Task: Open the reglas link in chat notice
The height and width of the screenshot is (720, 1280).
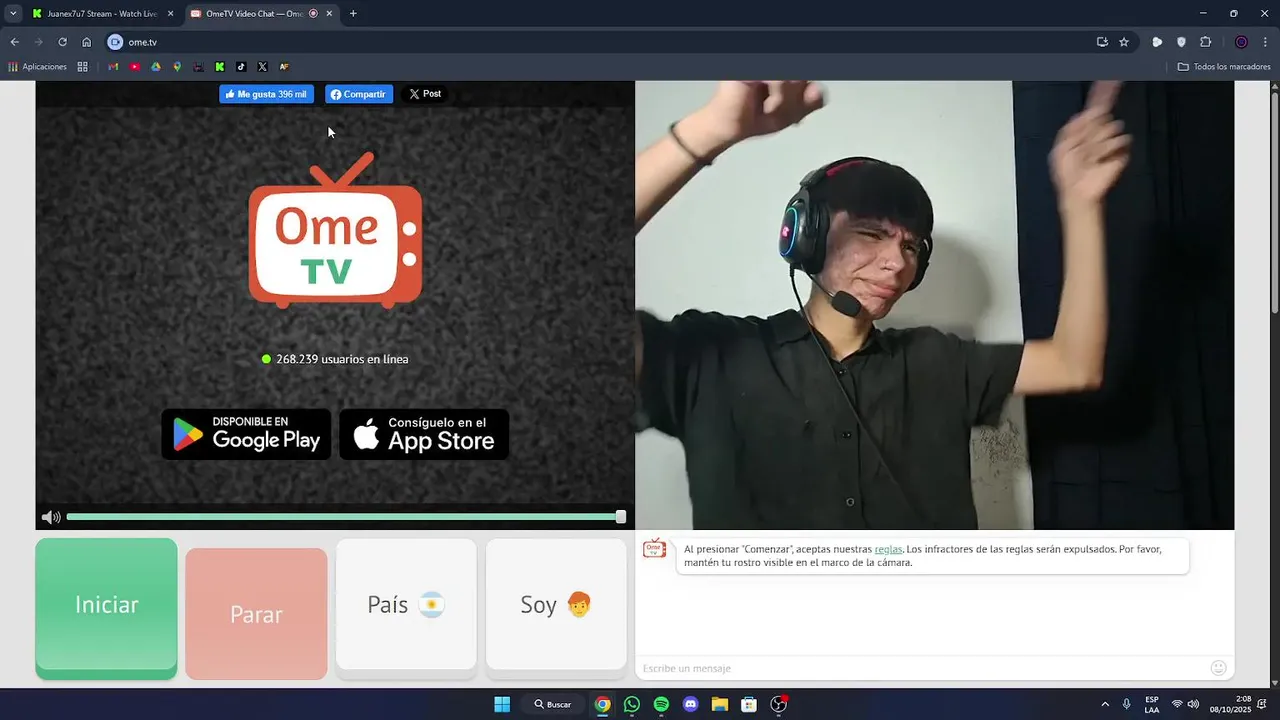Action: [x=888, y=549]
